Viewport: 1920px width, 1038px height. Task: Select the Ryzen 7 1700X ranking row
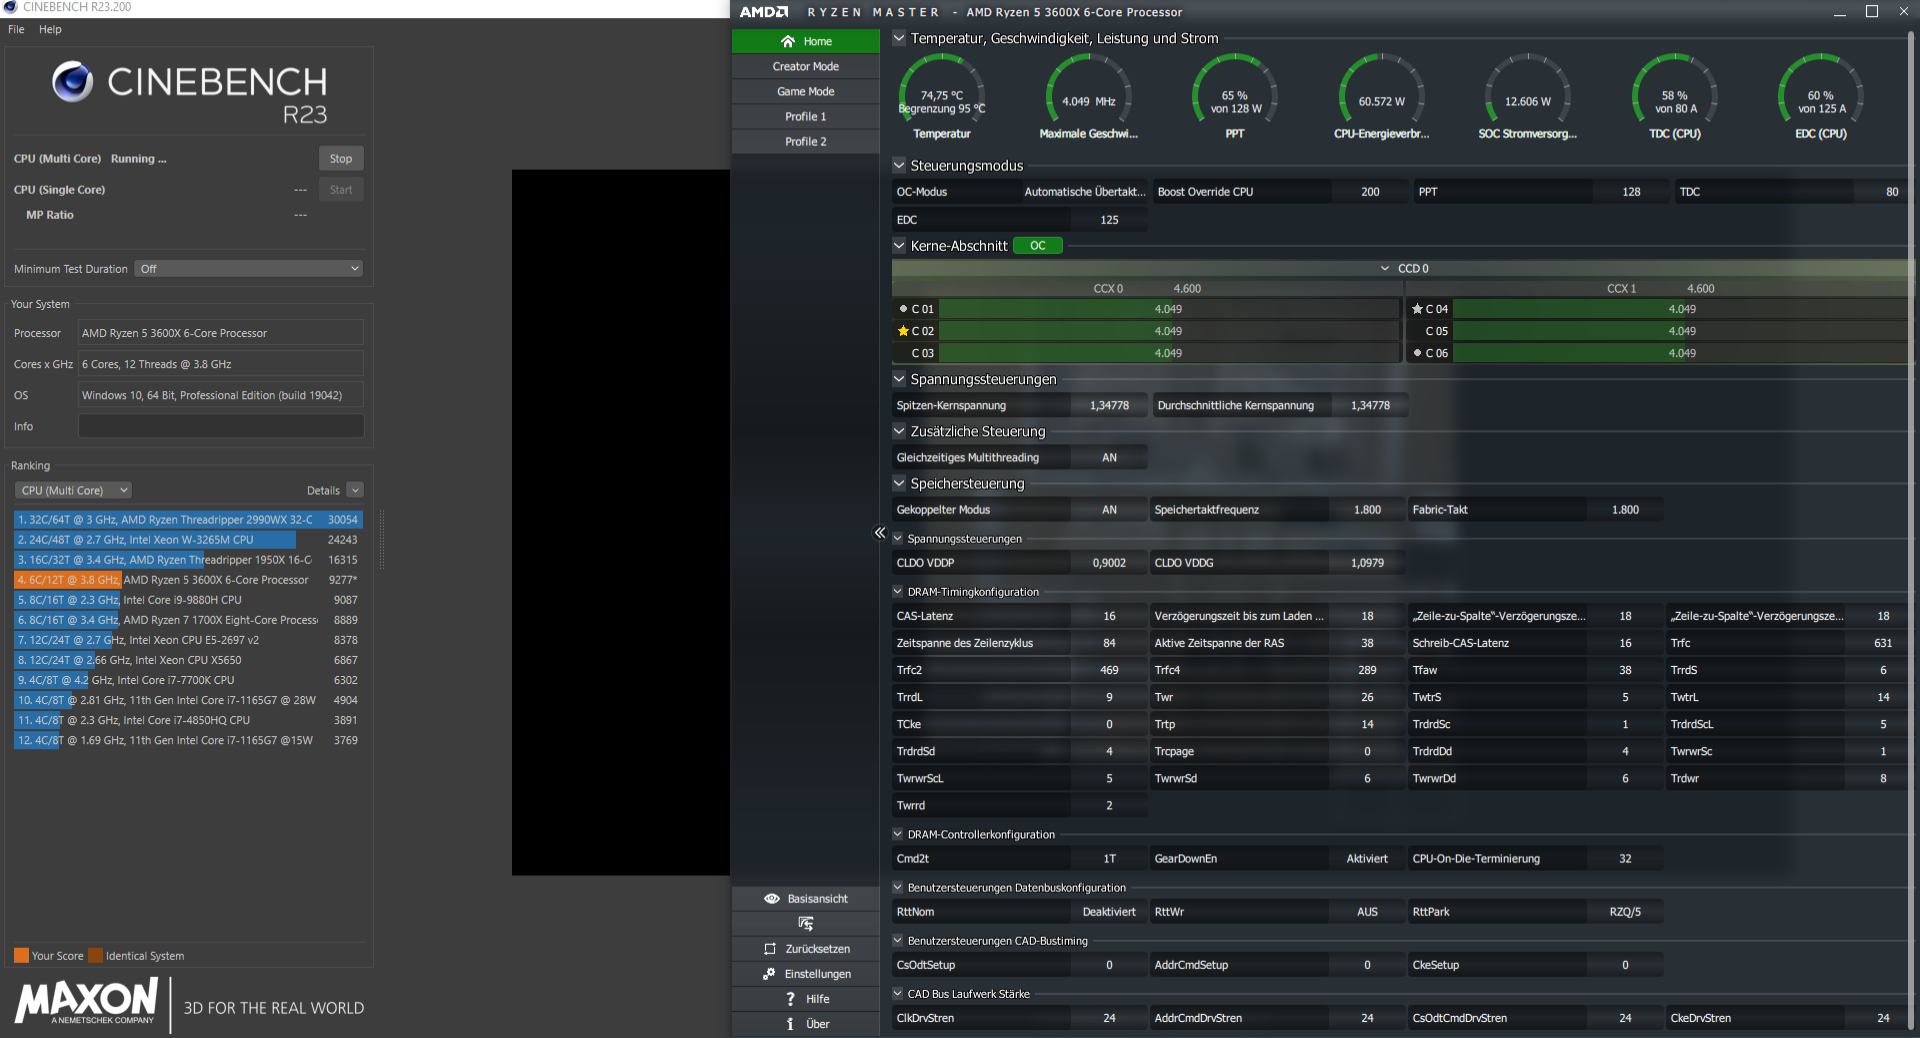[x=188, y=620]
